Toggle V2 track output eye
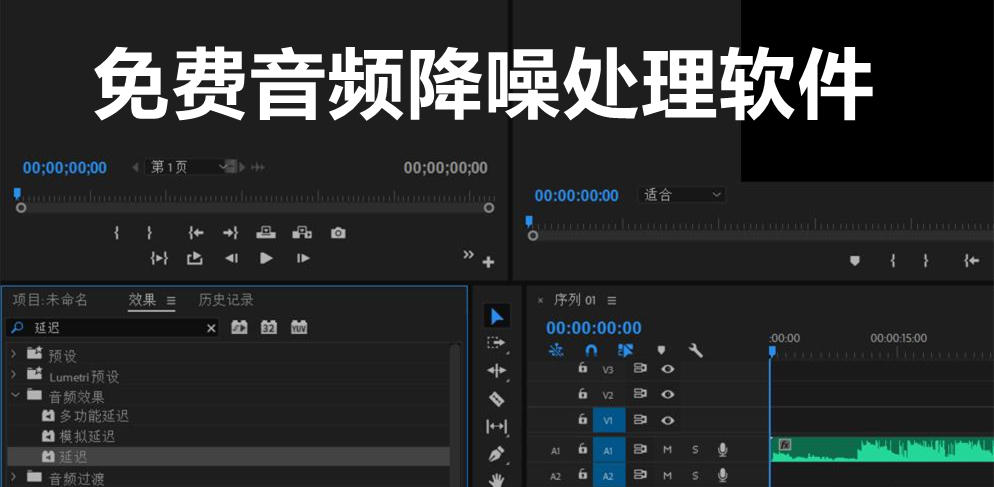 [667, 394]
